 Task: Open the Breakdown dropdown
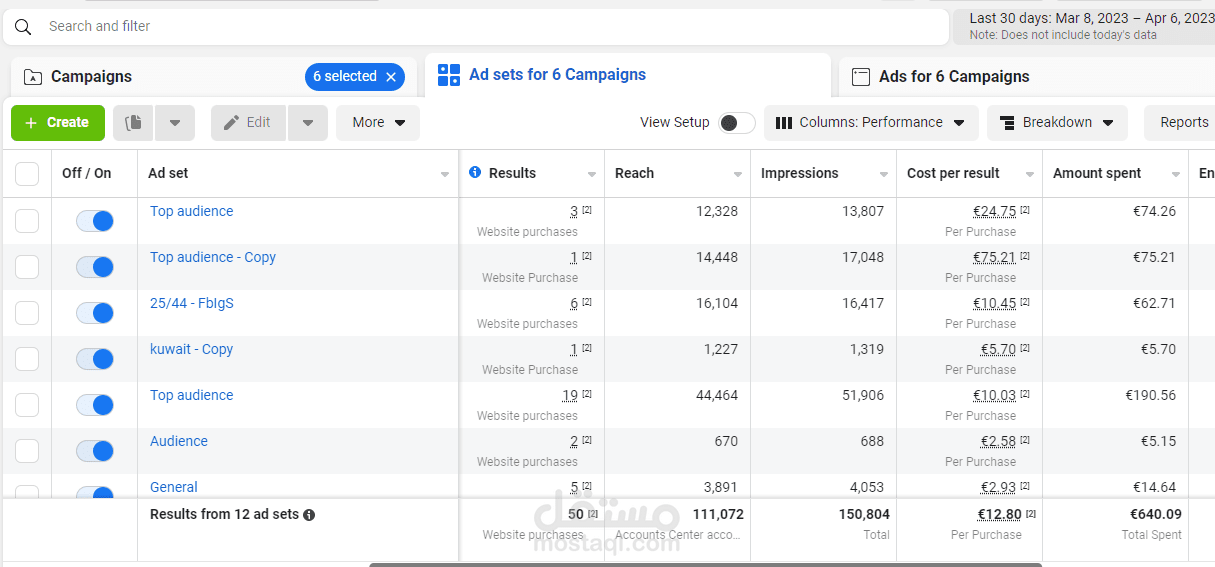[1057, 123]
